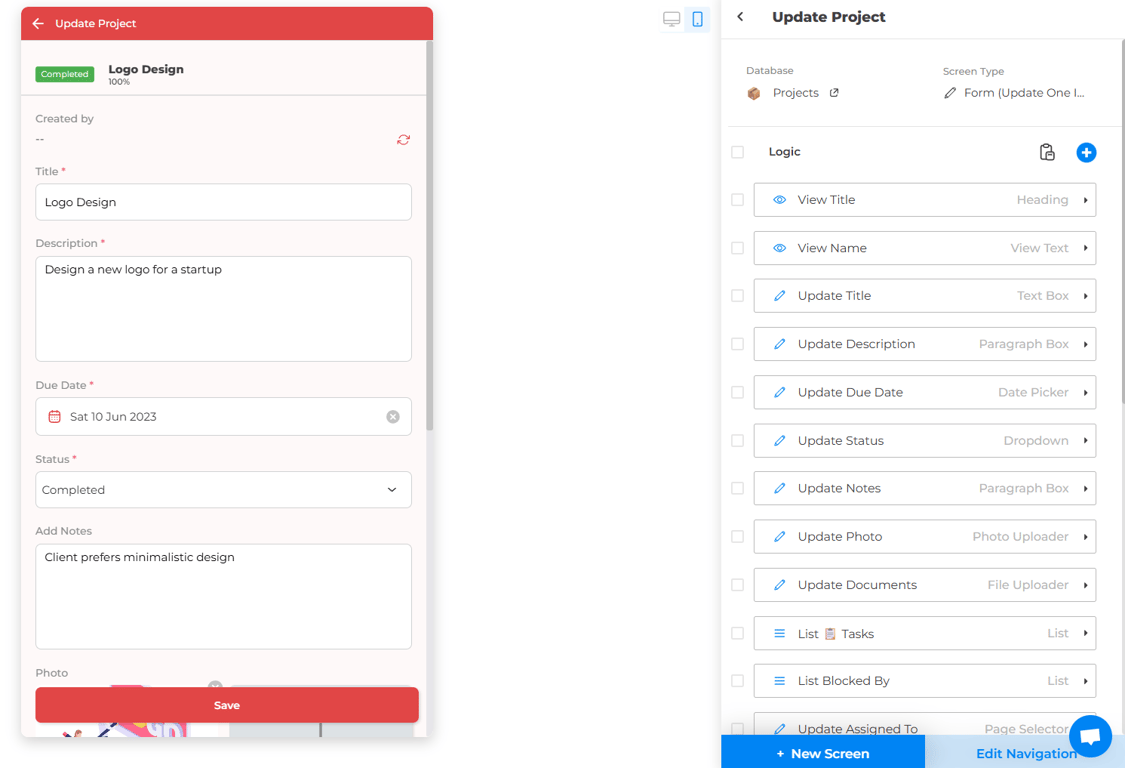Click the list icon on List Tasks row

pyautogui.click(x=779, y=633)
